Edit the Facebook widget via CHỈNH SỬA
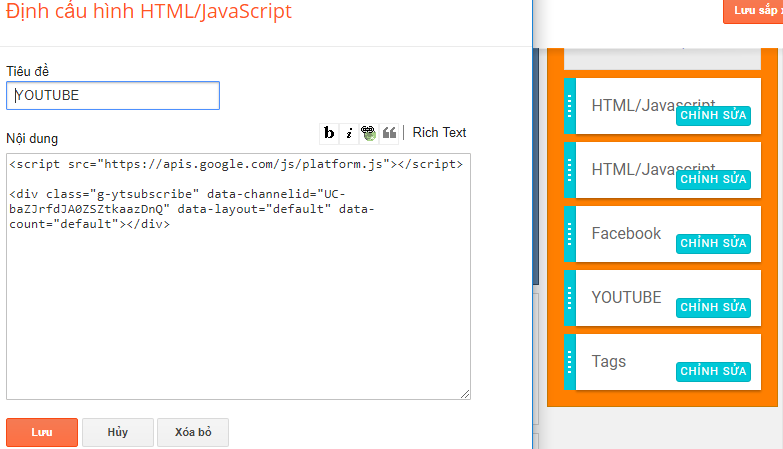Image resolution: width=783 pixels, height=449 pixels. pyautogui.click(x=713, y=243)
